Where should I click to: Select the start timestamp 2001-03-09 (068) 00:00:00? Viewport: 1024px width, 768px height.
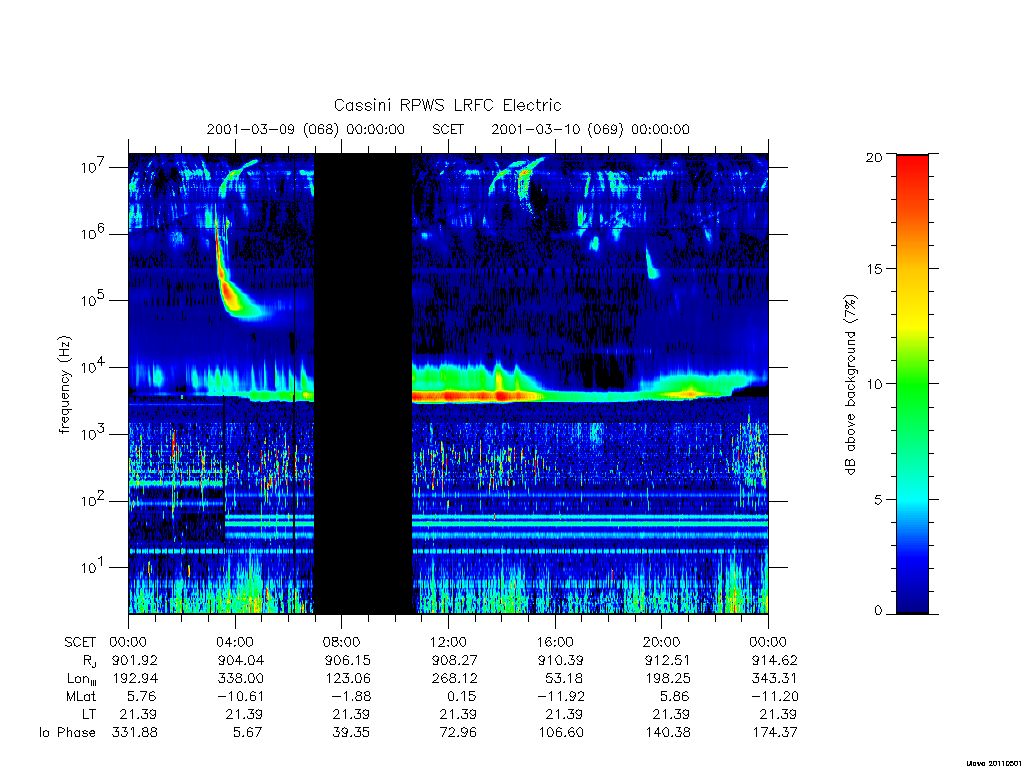click(x=306, y=129)
